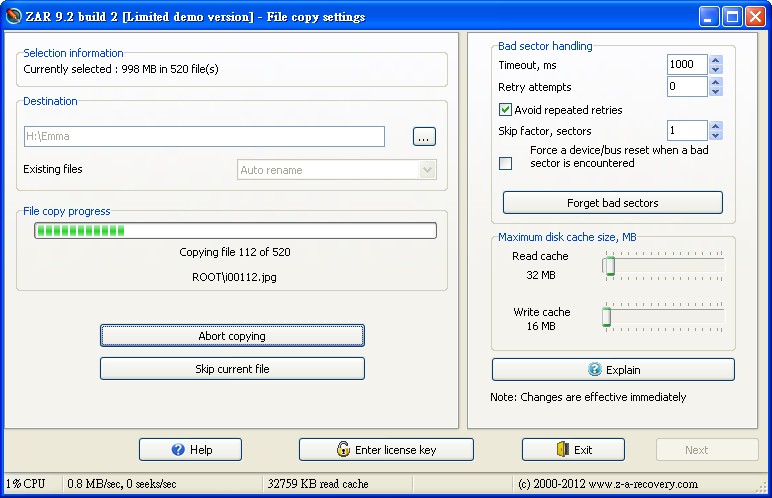Click the '32 MB' read cache value
Viewport: 772px width, 498px height.
541,275
